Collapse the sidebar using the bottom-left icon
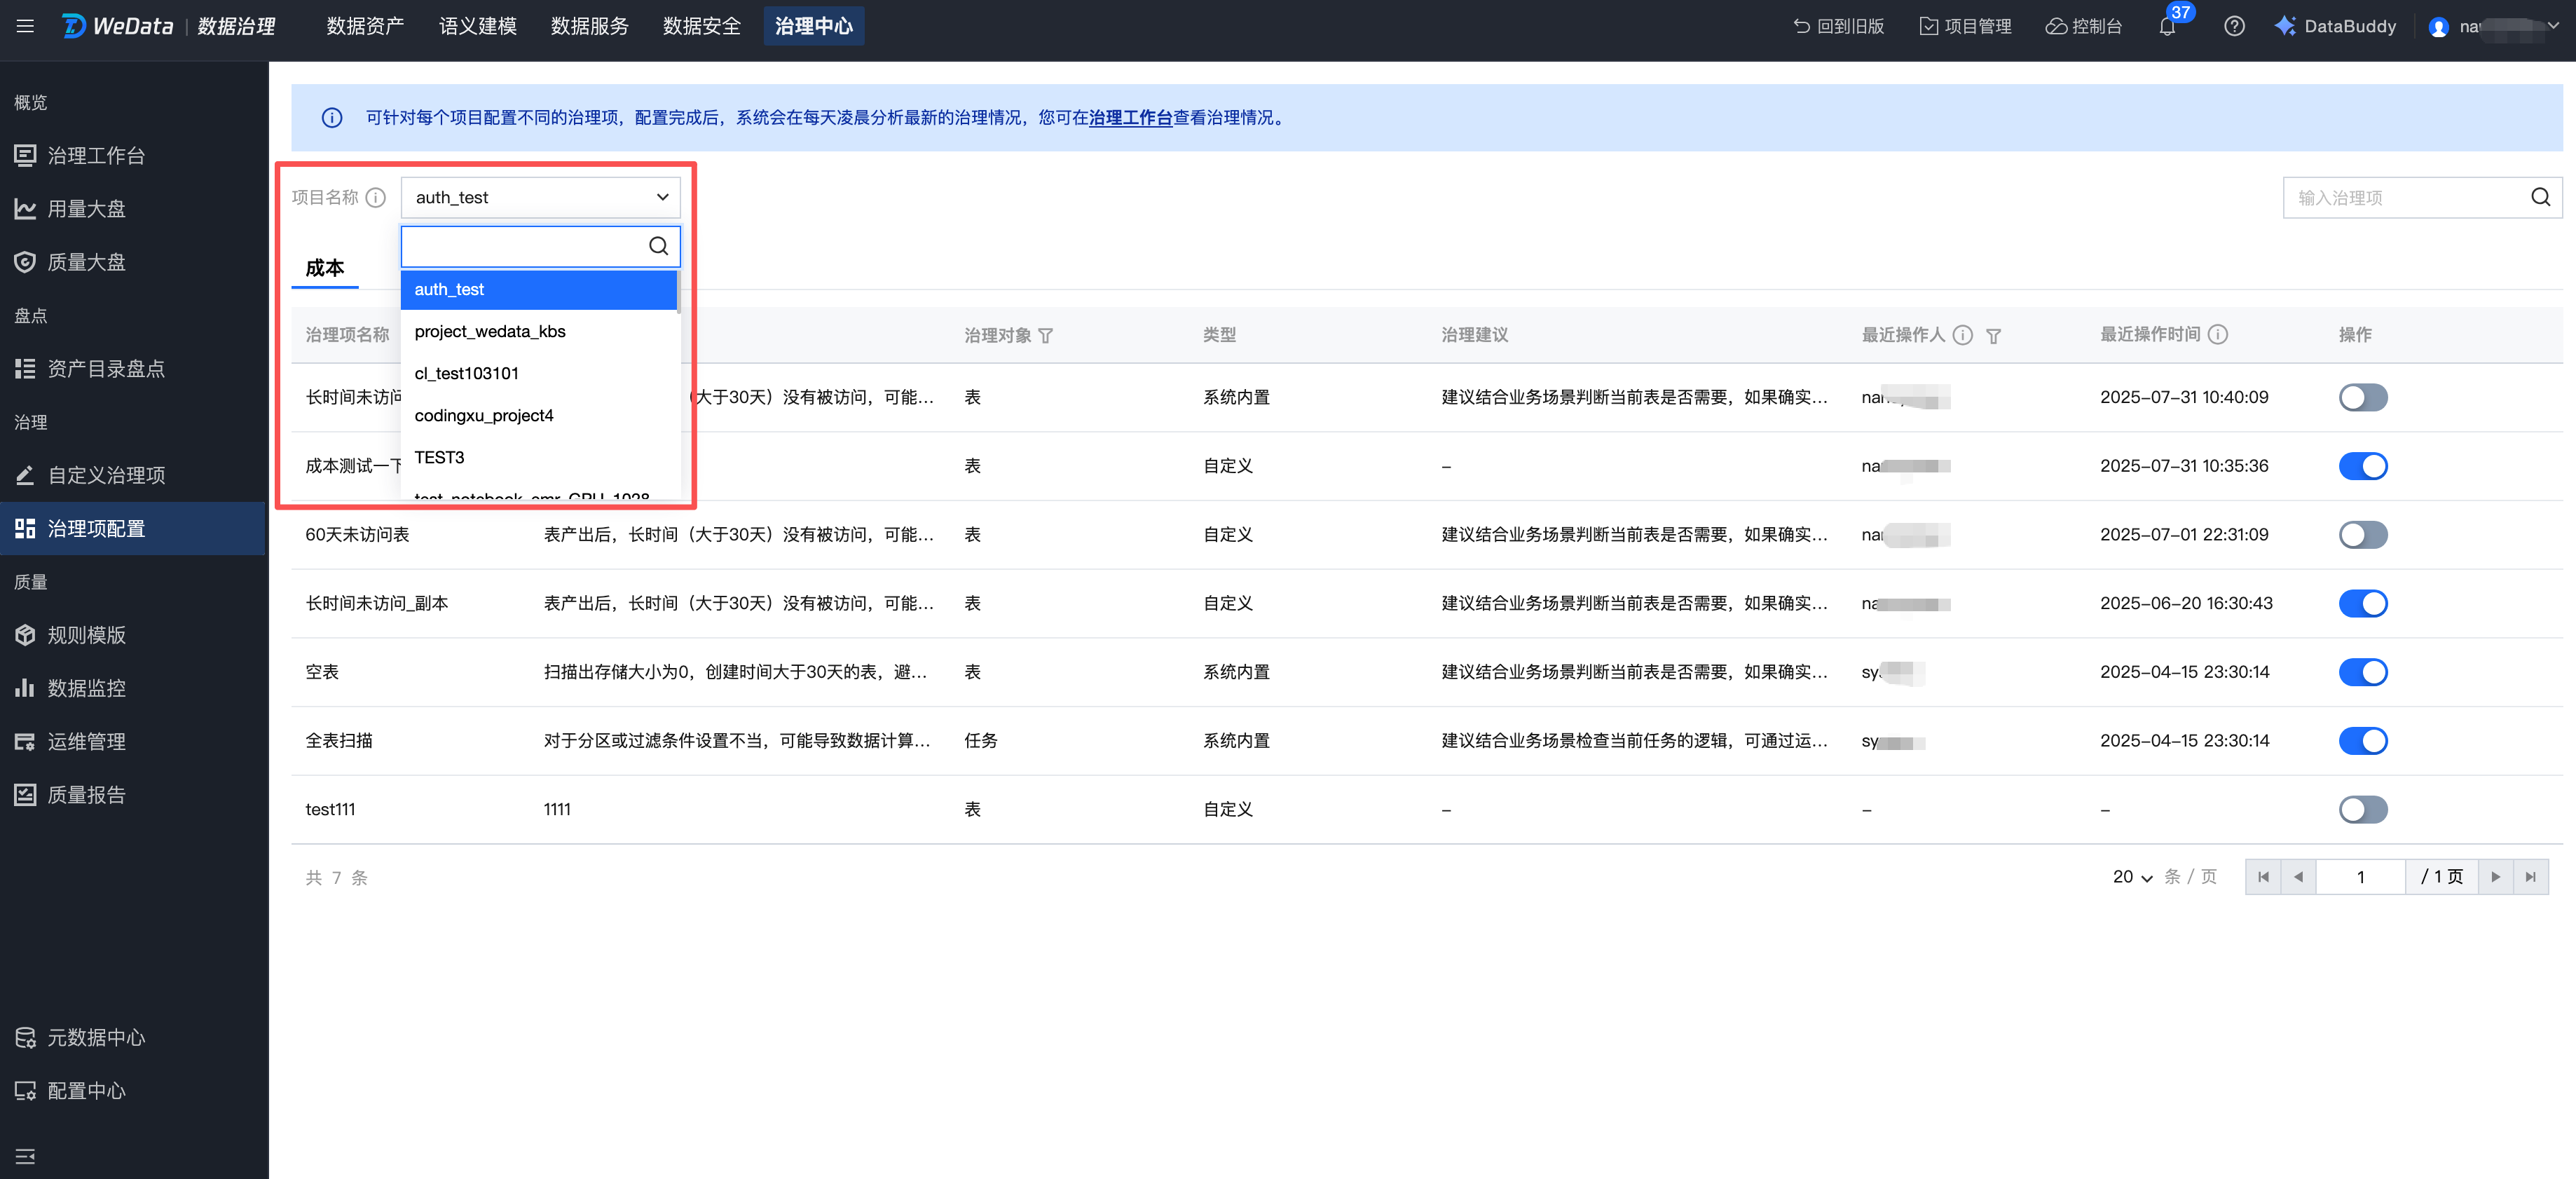 [x=25, y=1156]
